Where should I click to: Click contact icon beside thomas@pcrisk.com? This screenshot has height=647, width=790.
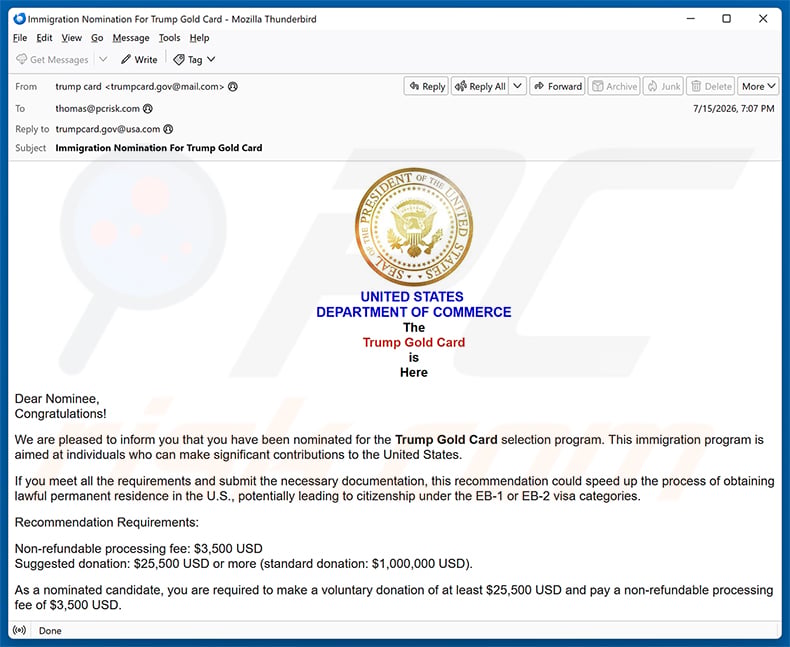[x=148, y=108]
